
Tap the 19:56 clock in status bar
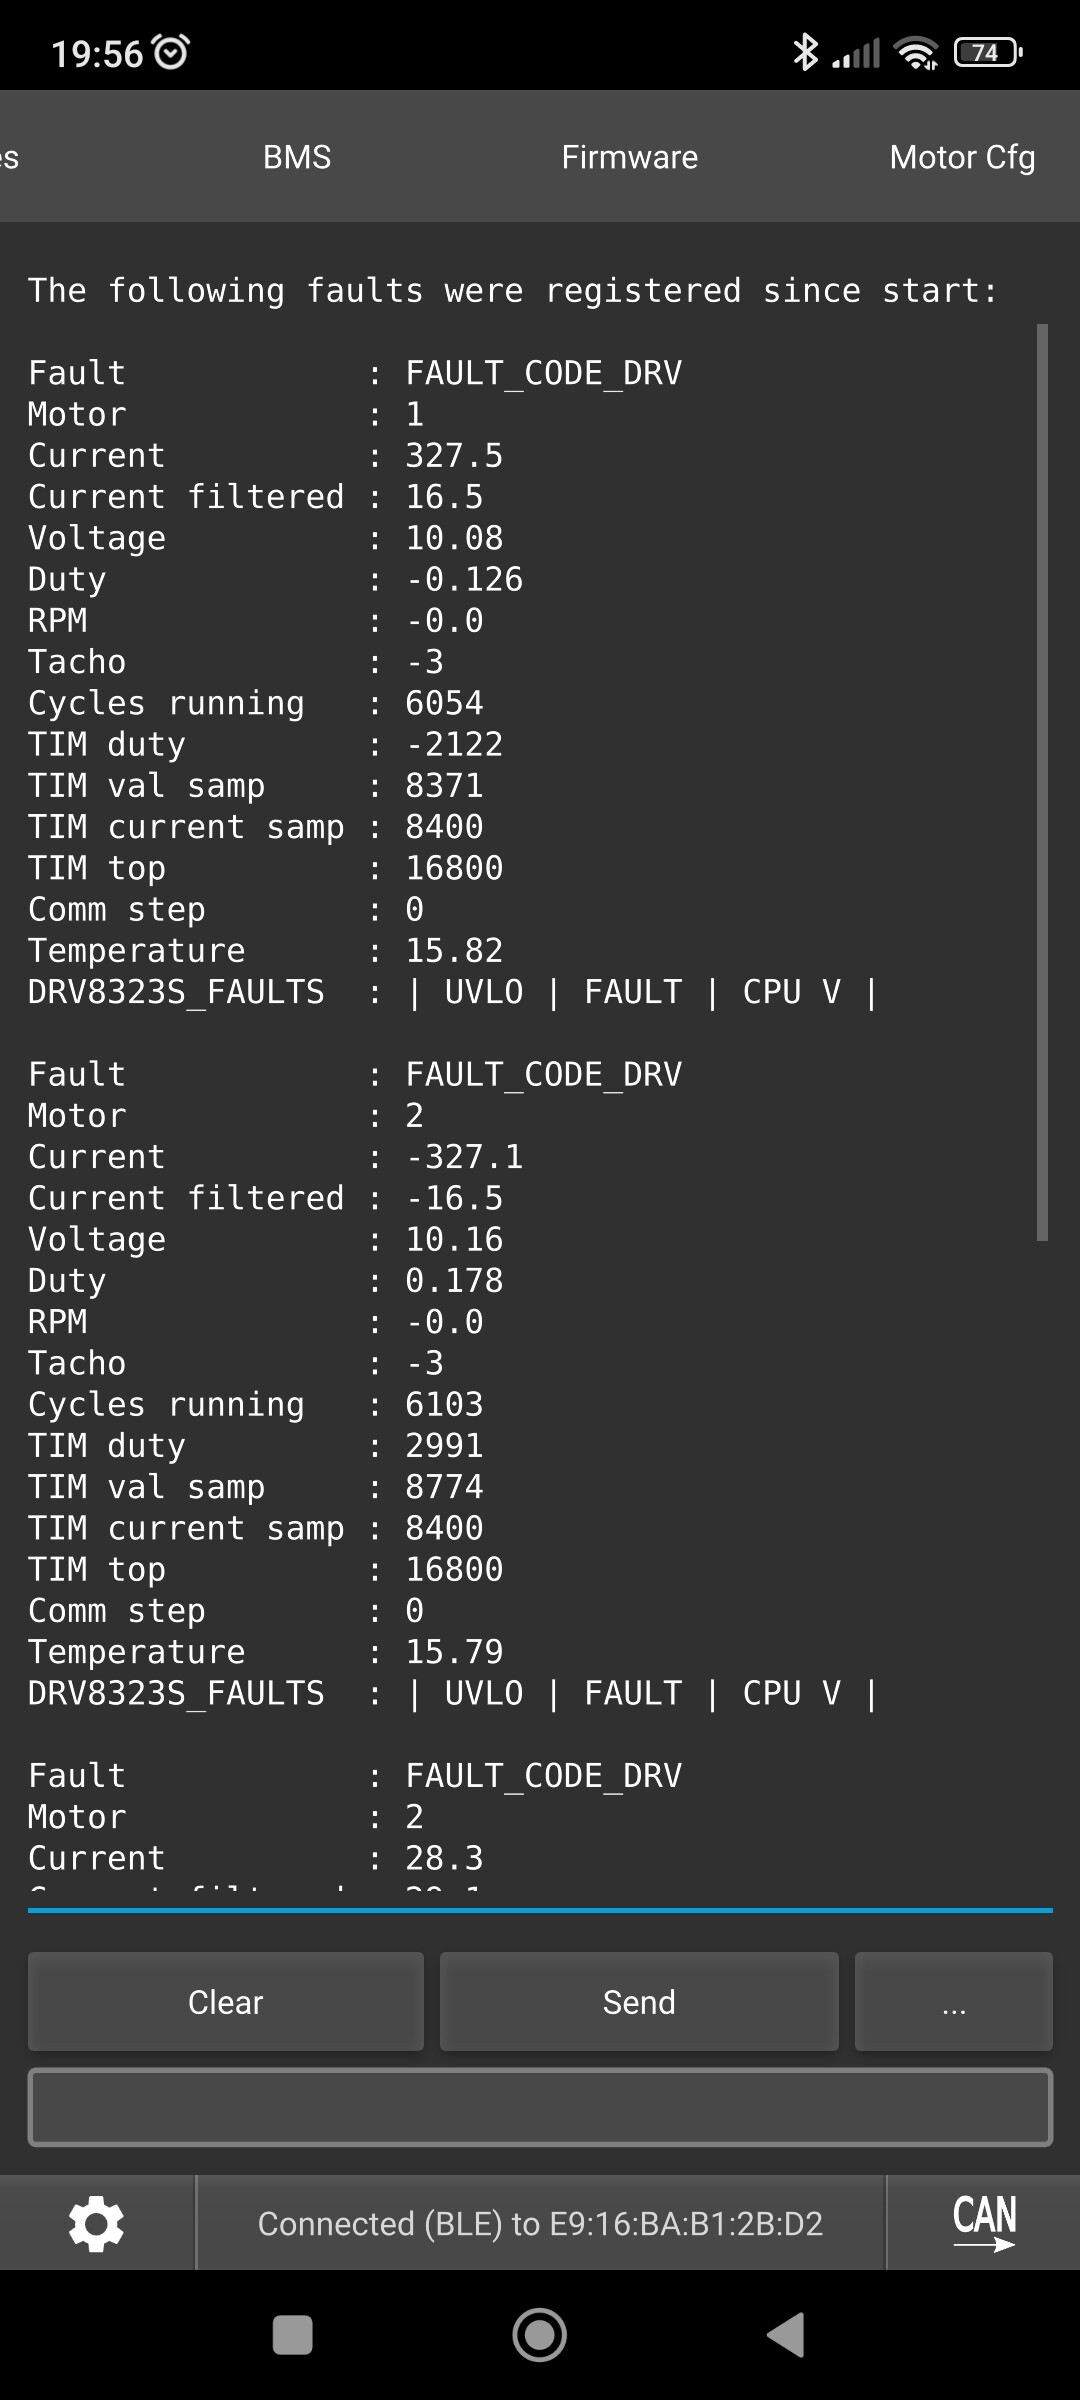[97, 53]
